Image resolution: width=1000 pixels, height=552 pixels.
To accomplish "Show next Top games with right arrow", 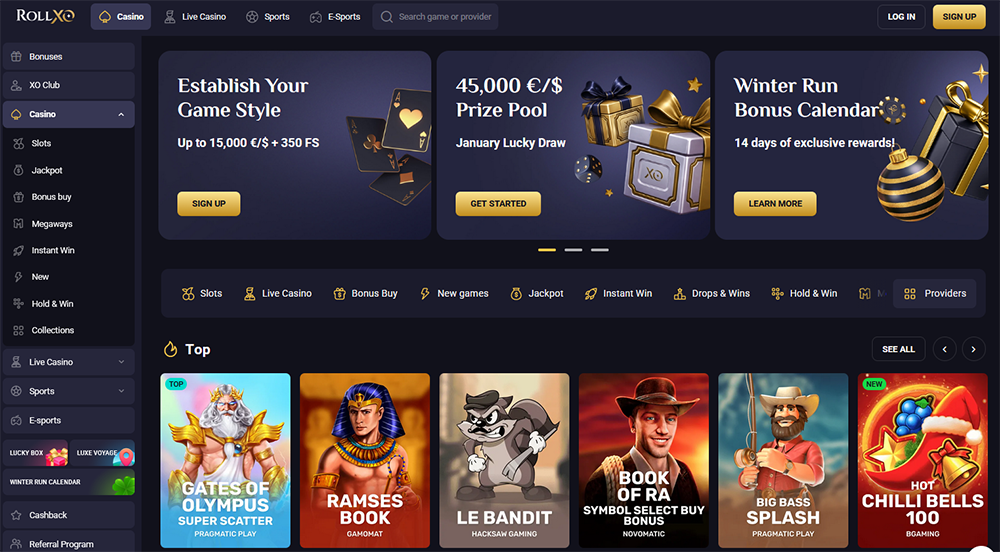I will 973,349.
